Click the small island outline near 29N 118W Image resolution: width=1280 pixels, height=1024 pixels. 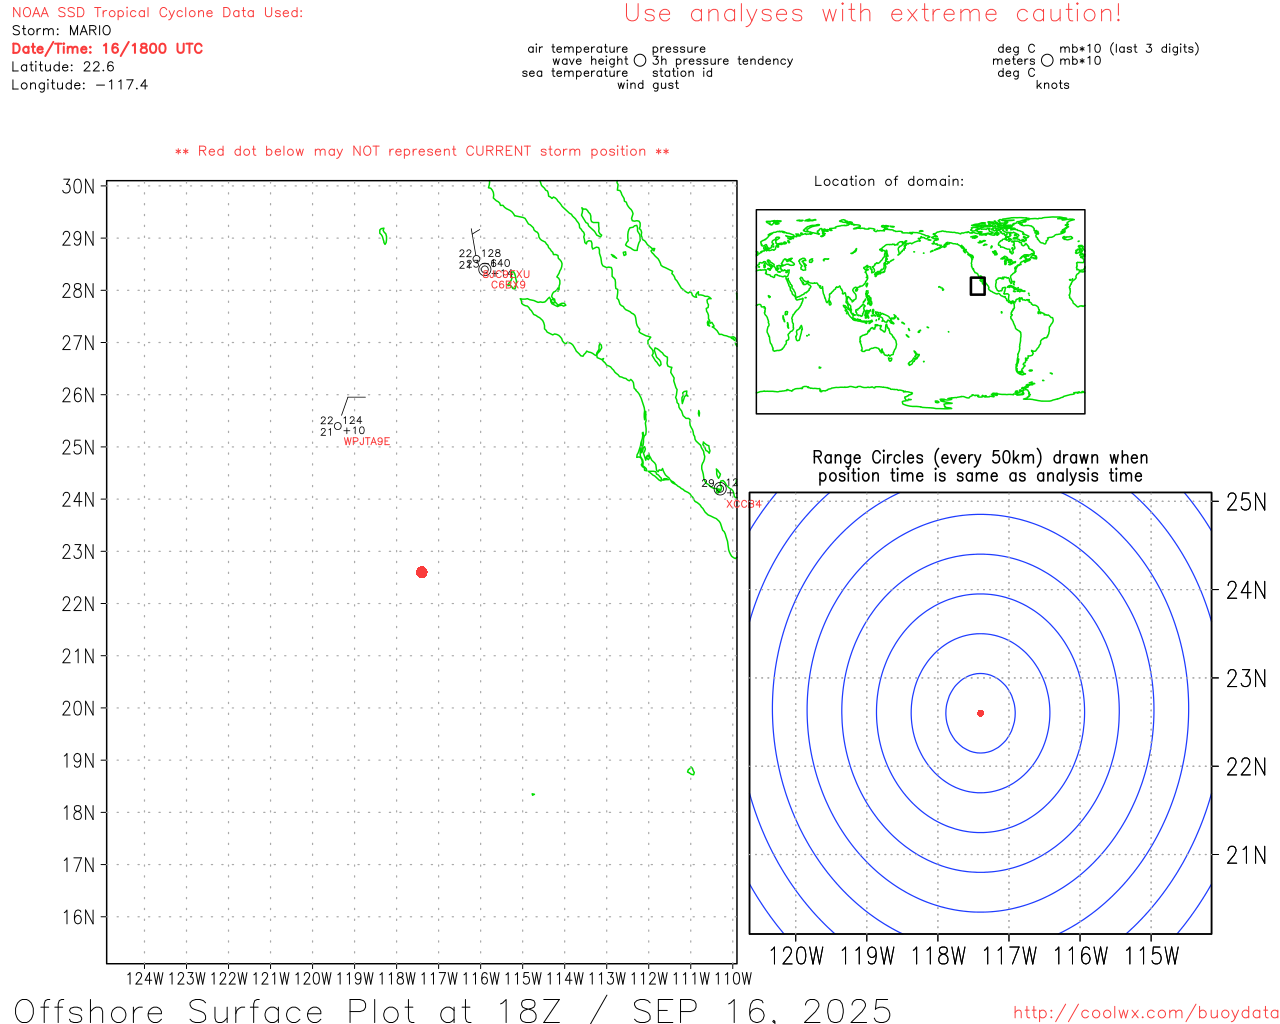383,236
